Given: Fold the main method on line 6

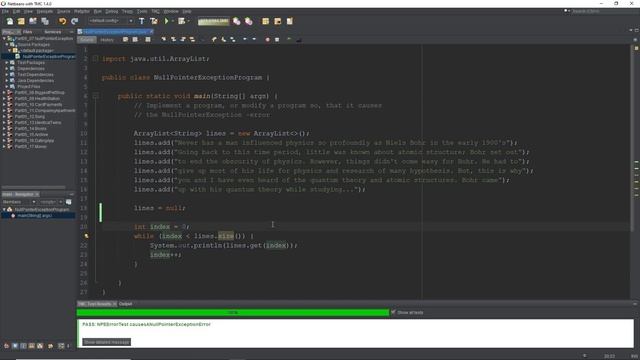Looking at the screenshot, I should [96, 96].
